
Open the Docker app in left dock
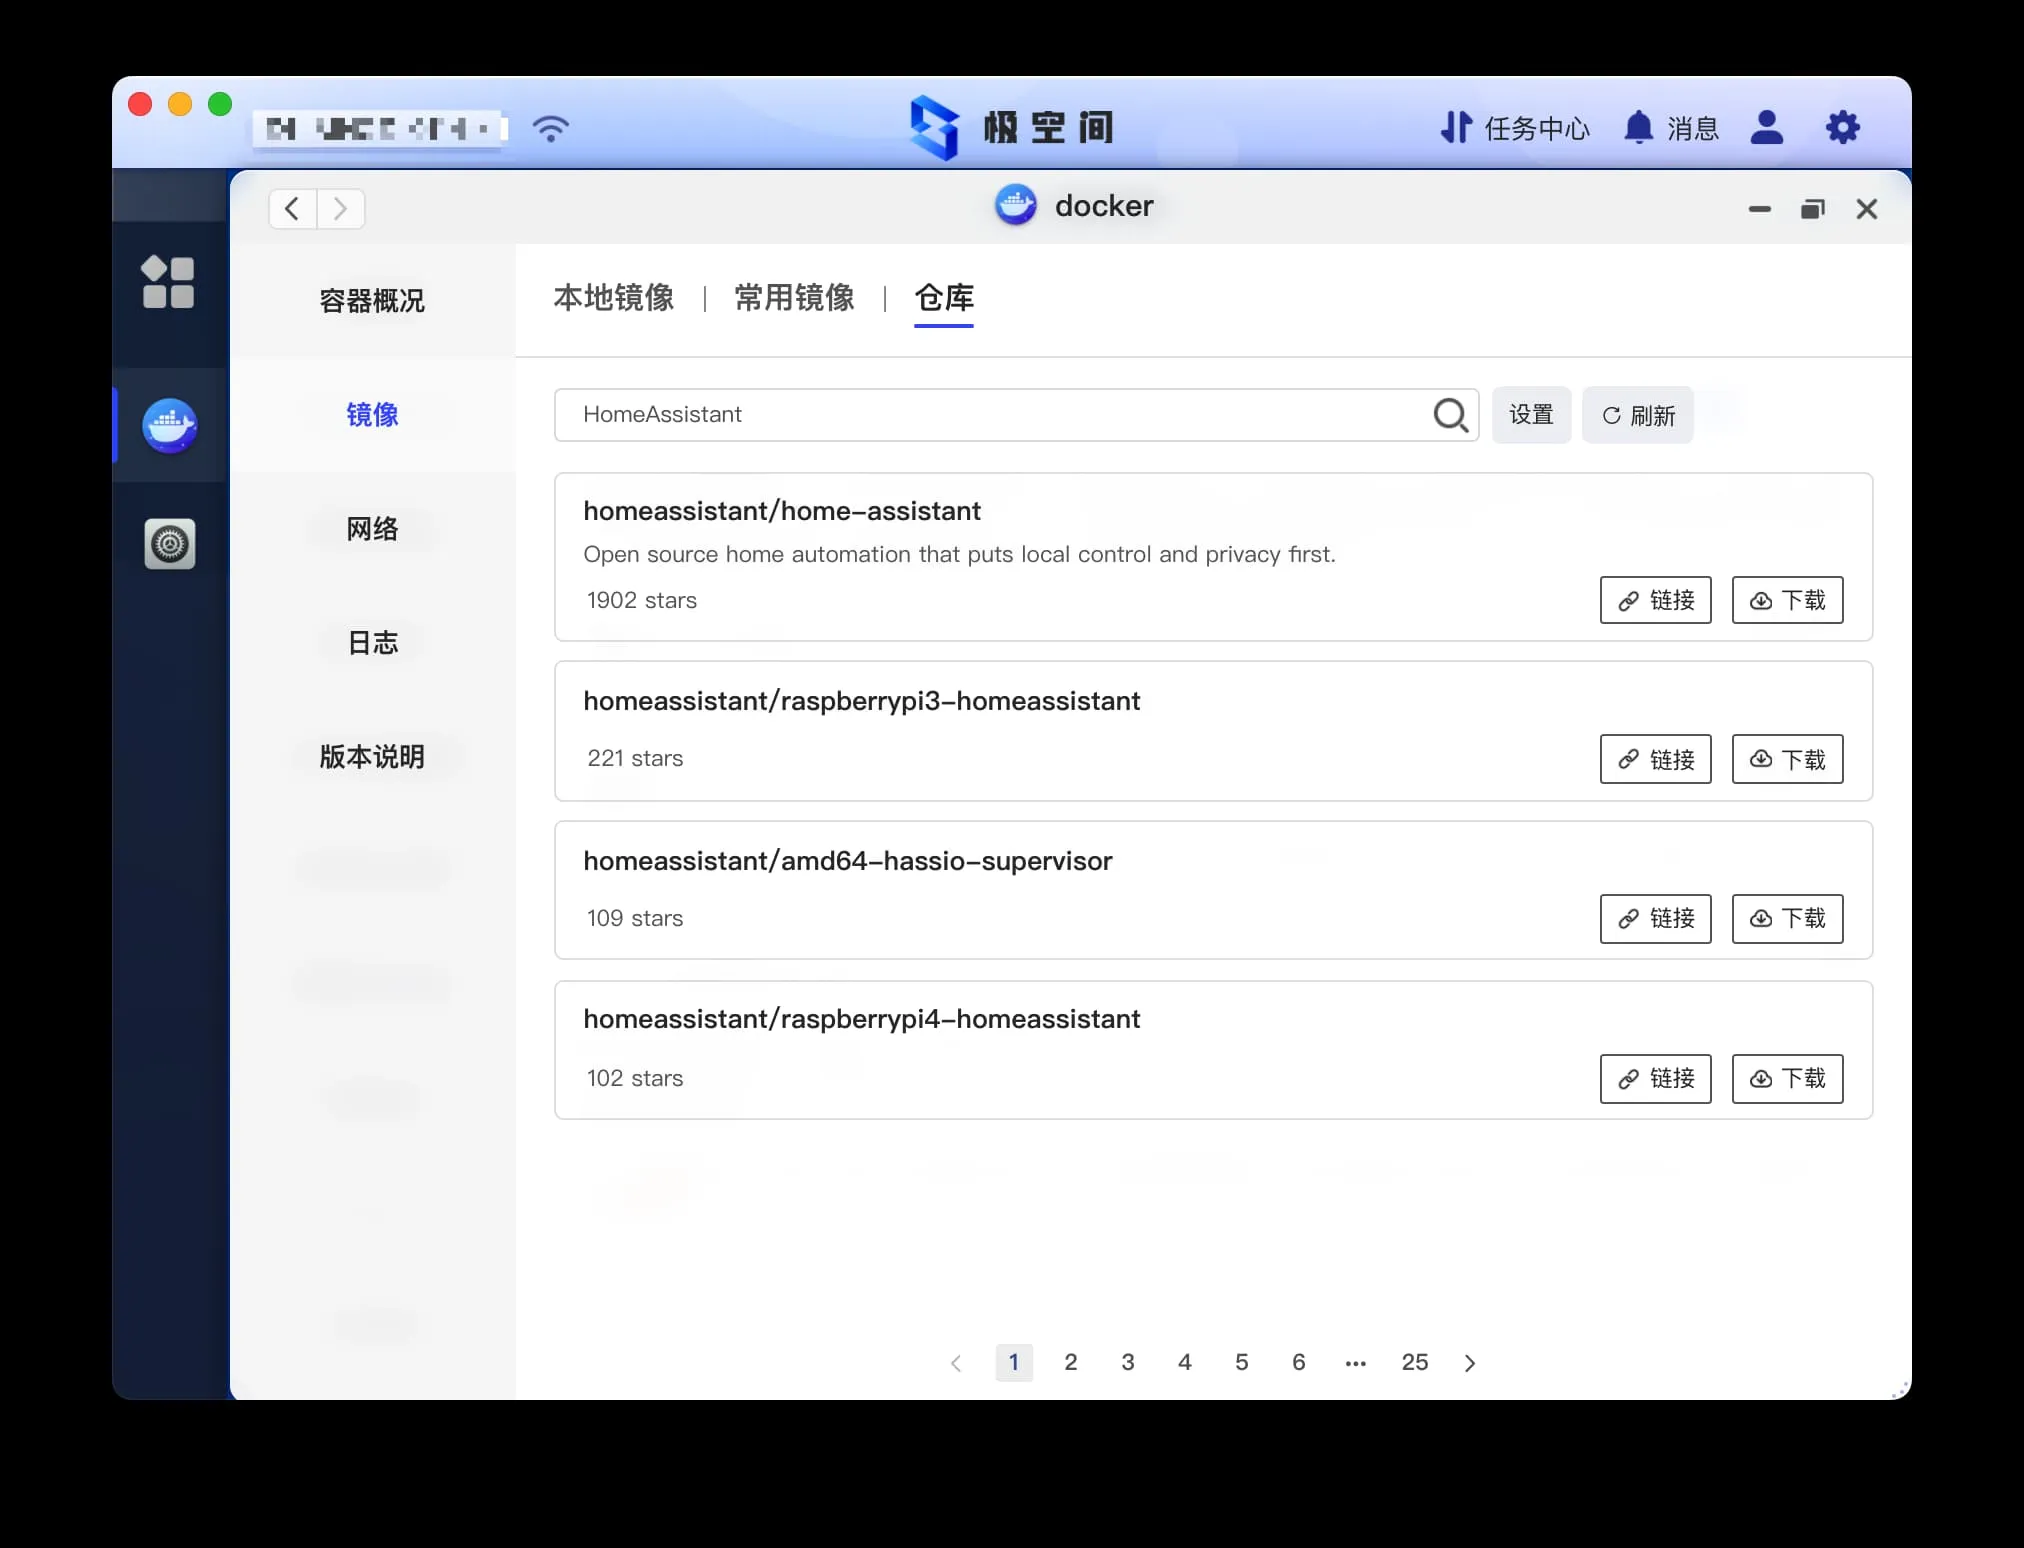[x=169, y=426]
